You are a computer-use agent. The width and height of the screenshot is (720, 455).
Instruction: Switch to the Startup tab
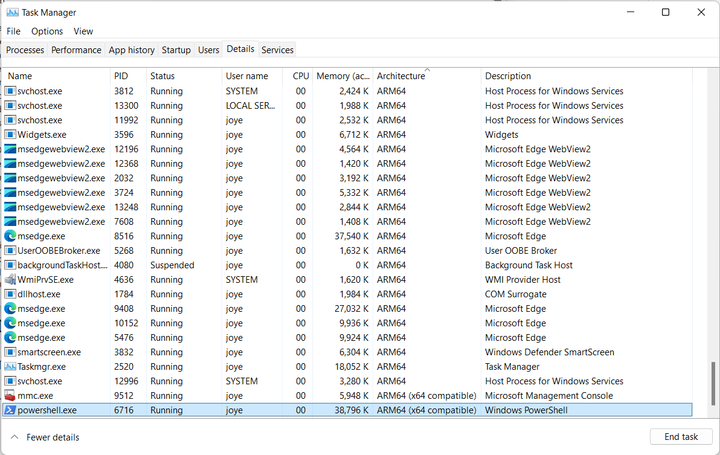click(x=176, y=50)
